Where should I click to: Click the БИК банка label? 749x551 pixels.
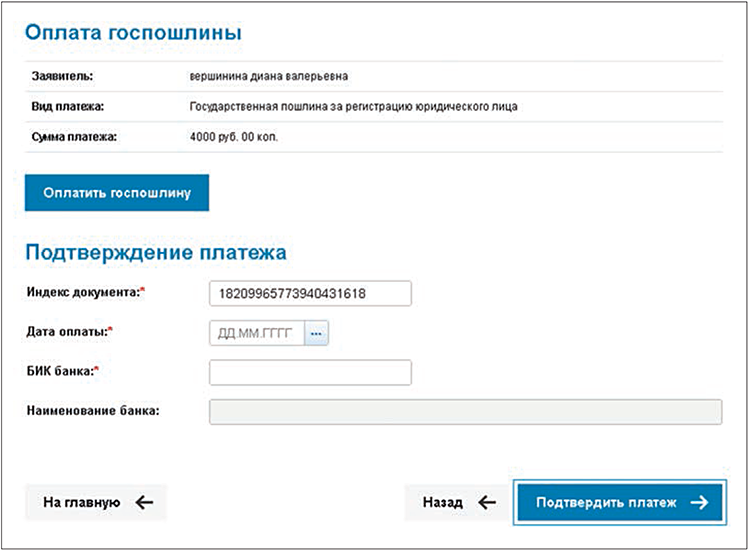coord(62,371)
